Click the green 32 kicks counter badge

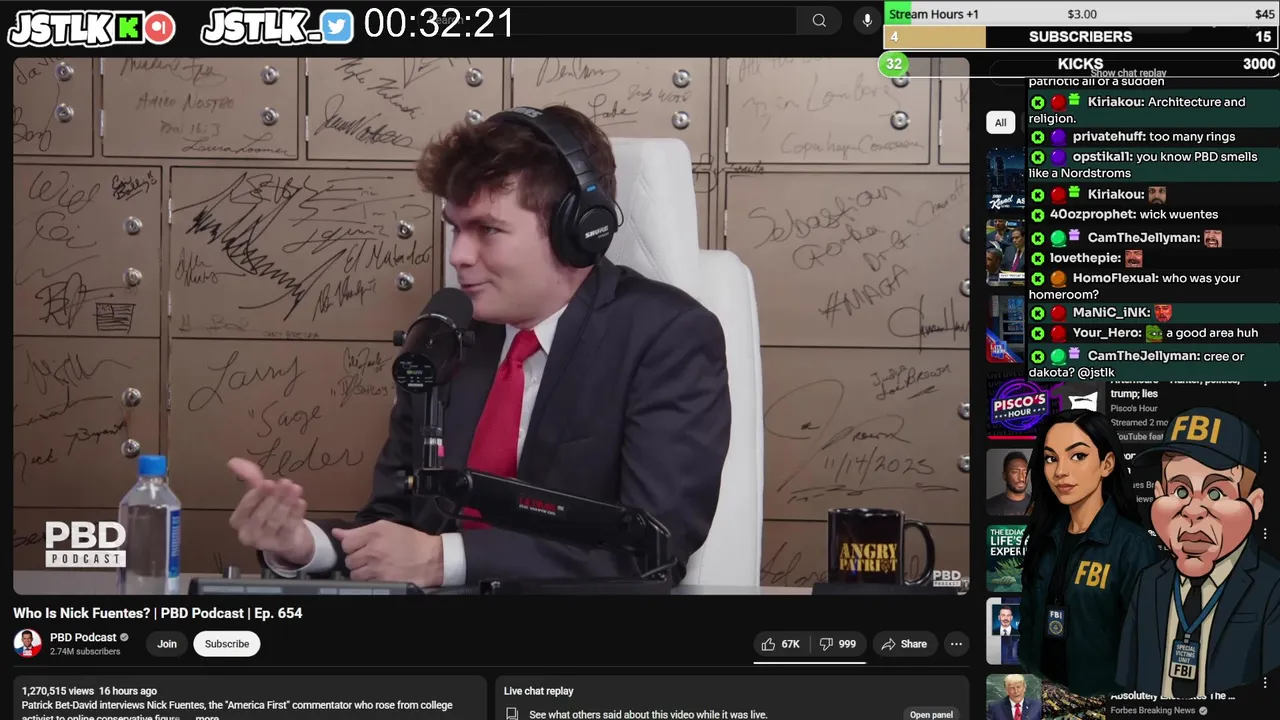click(x=893, y=64)
